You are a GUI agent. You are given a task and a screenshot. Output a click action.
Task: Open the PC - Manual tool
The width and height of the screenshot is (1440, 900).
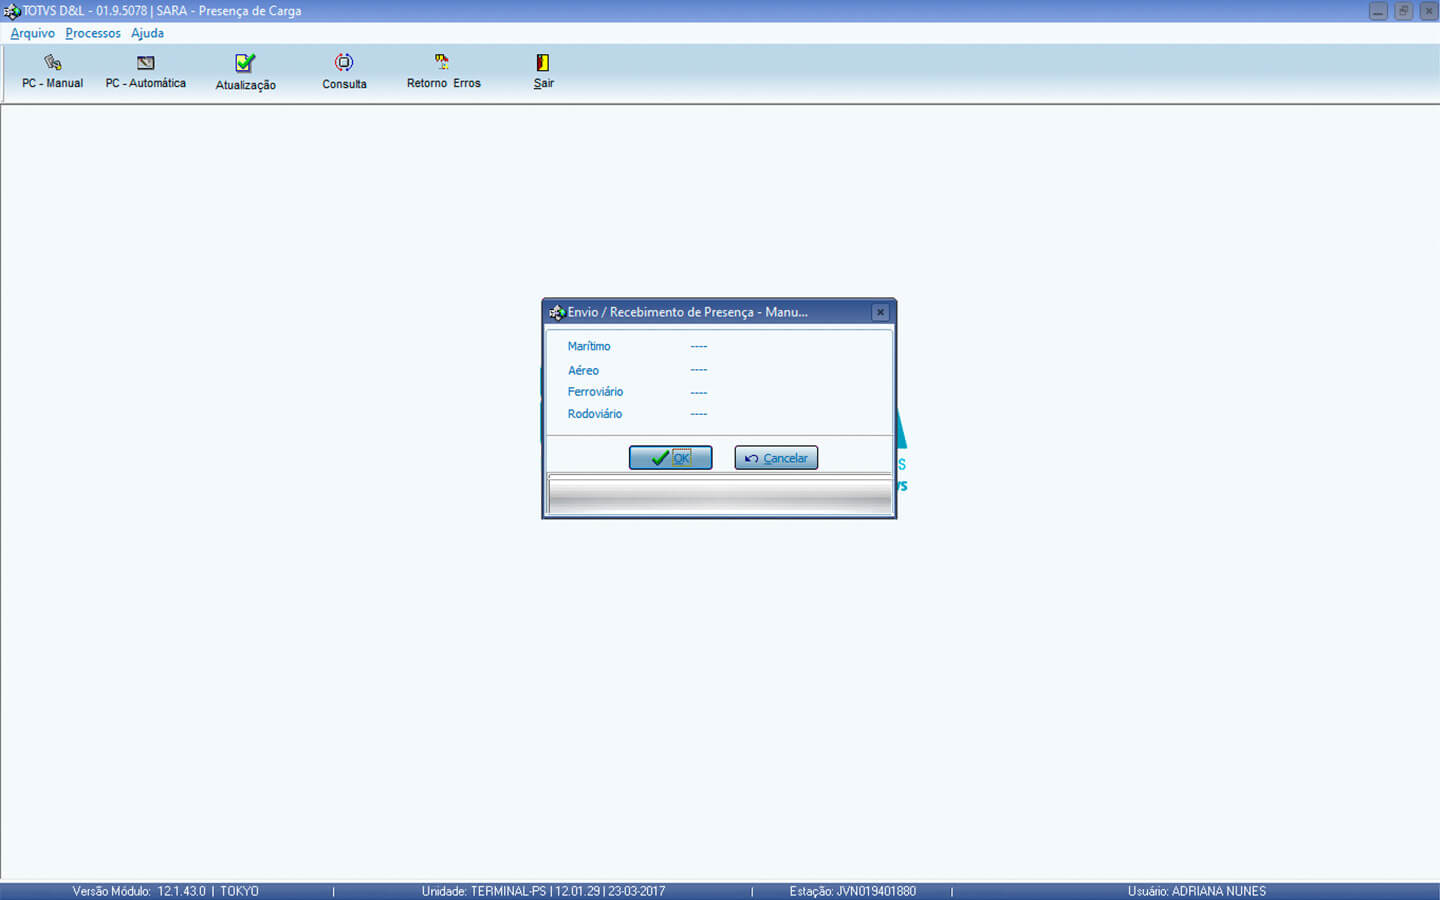52,71
